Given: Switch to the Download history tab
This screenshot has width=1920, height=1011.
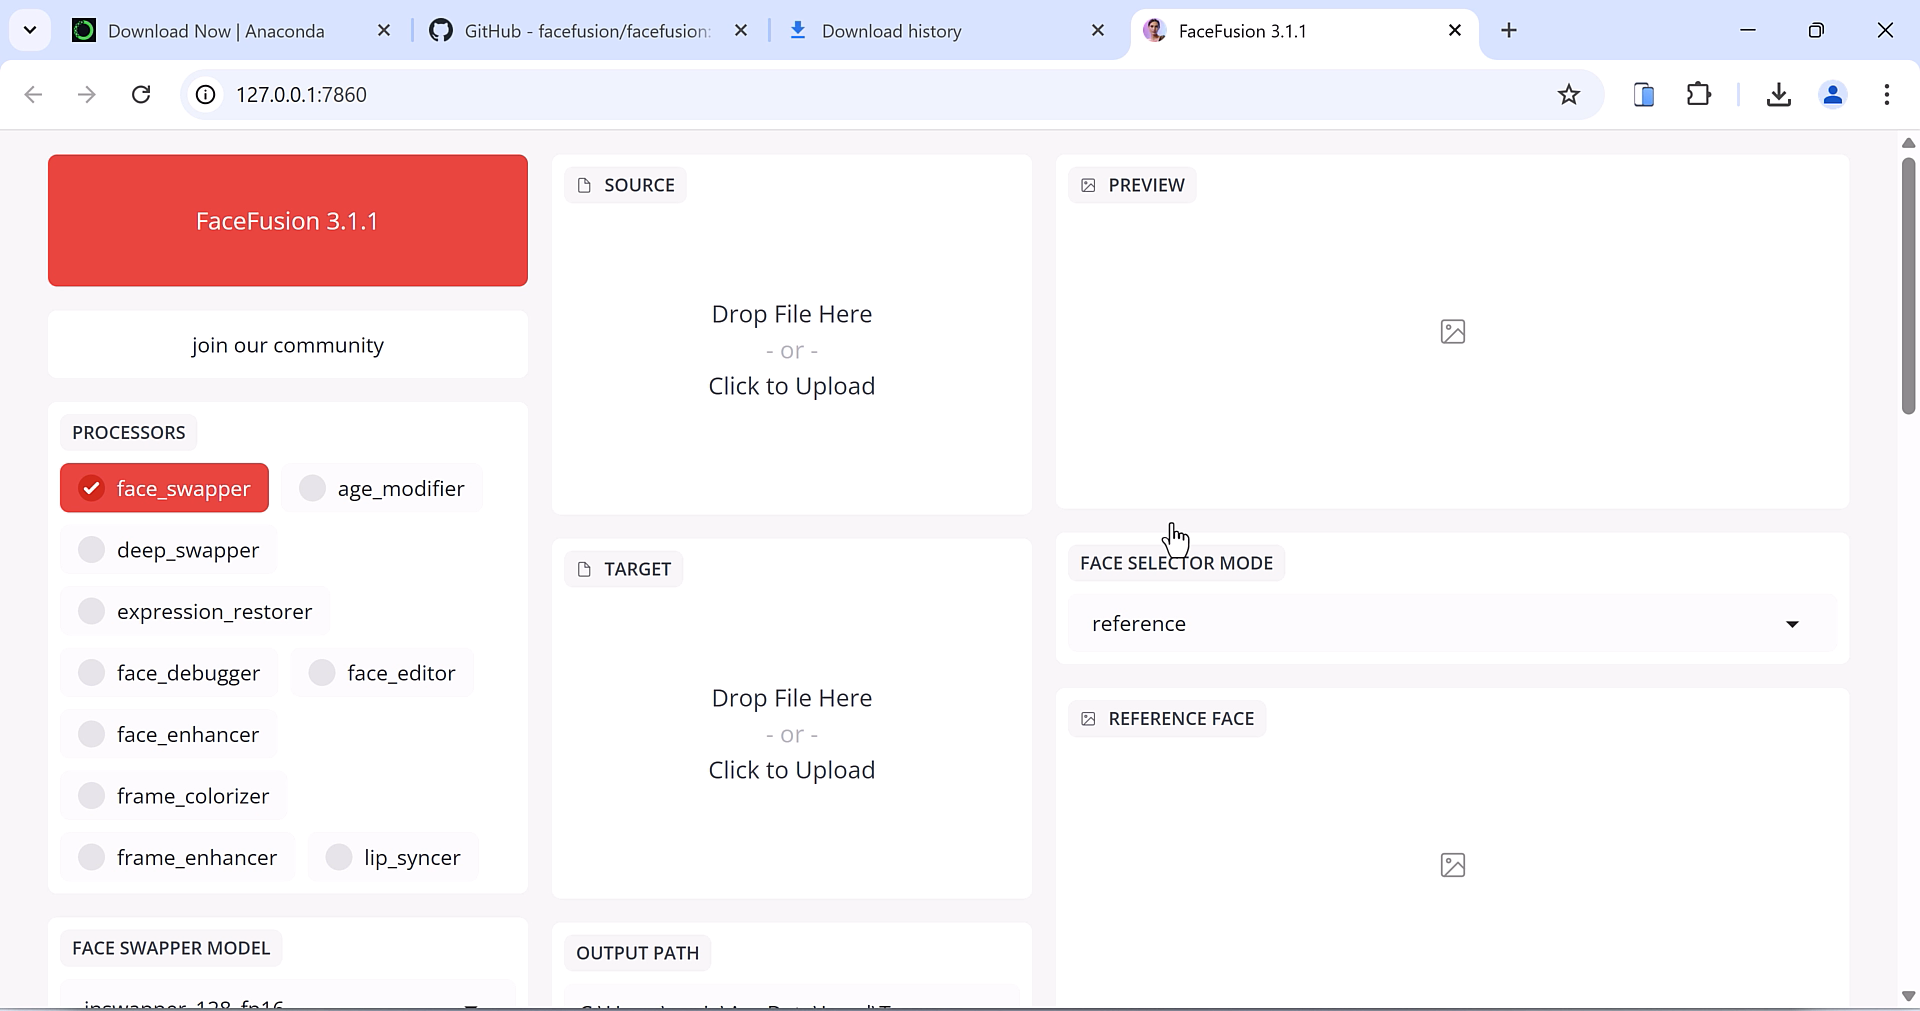Looking at the screenshot, I should coord(946,31).
